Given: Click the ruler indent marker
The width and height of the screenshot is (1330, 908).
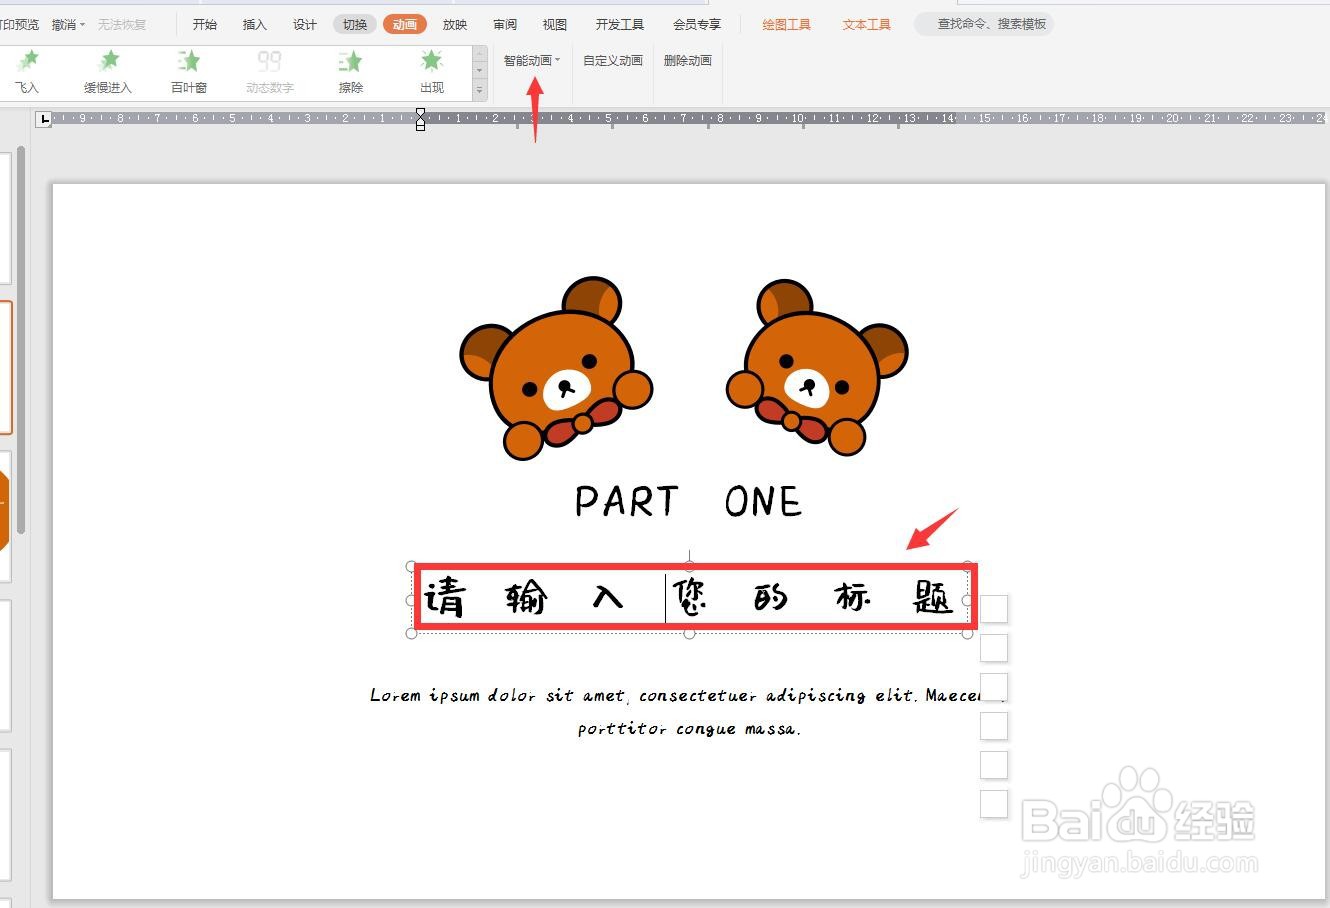Looking at the screenshot, I should (x=420, y=119).
